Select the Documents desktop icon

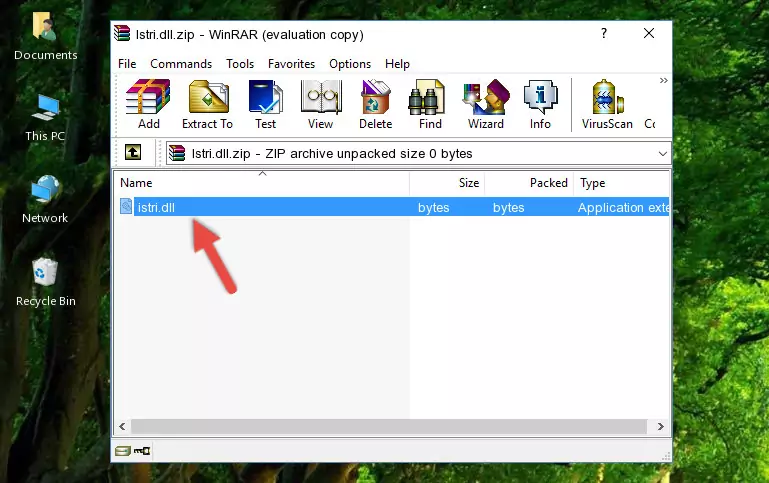46,37
